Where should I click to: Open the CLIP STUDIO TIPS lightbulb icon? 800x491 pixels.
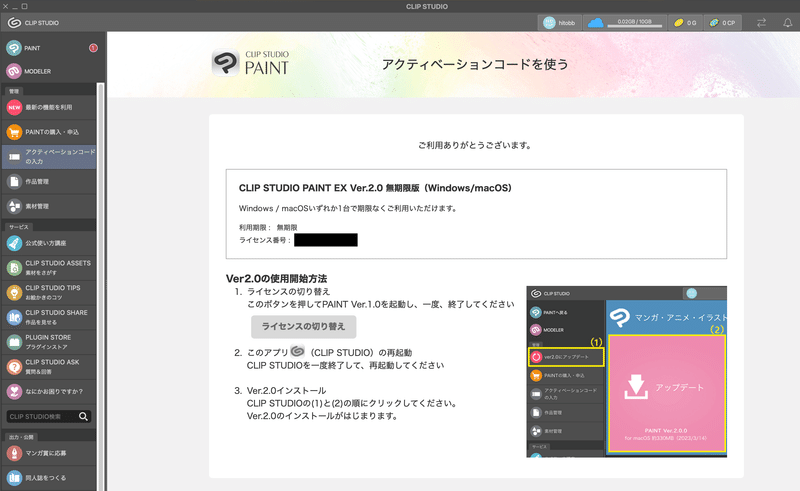14,293
